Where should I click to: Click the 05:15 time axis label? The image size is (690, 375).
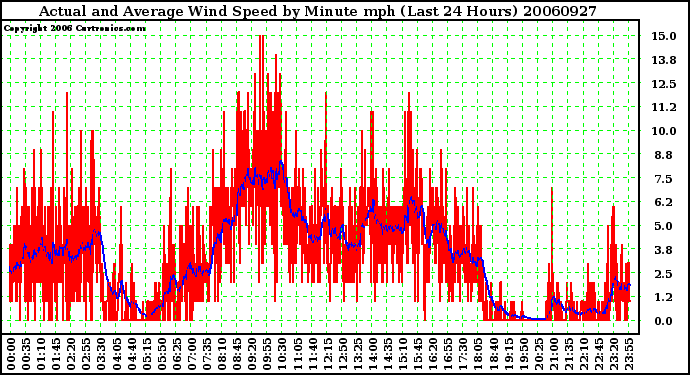147,354
